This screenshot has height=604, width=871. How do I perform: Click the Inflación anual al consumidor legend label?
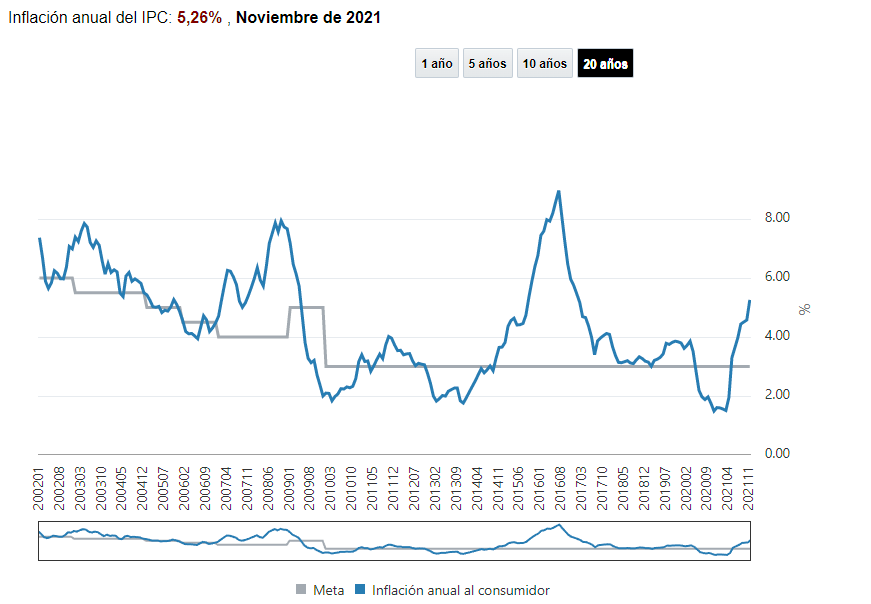click(x=460, y=590)
